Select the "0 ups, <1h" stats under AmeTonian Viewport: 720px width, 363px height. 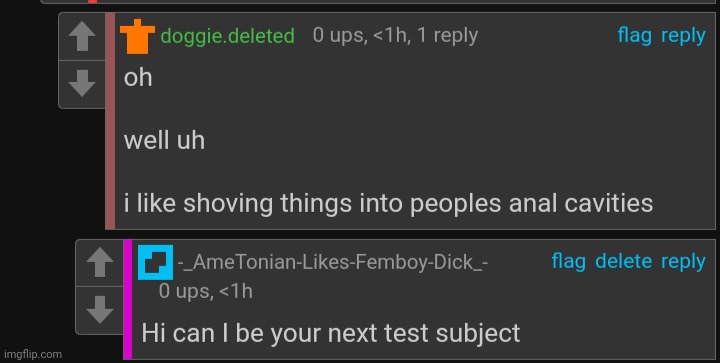tap(205, 291)
